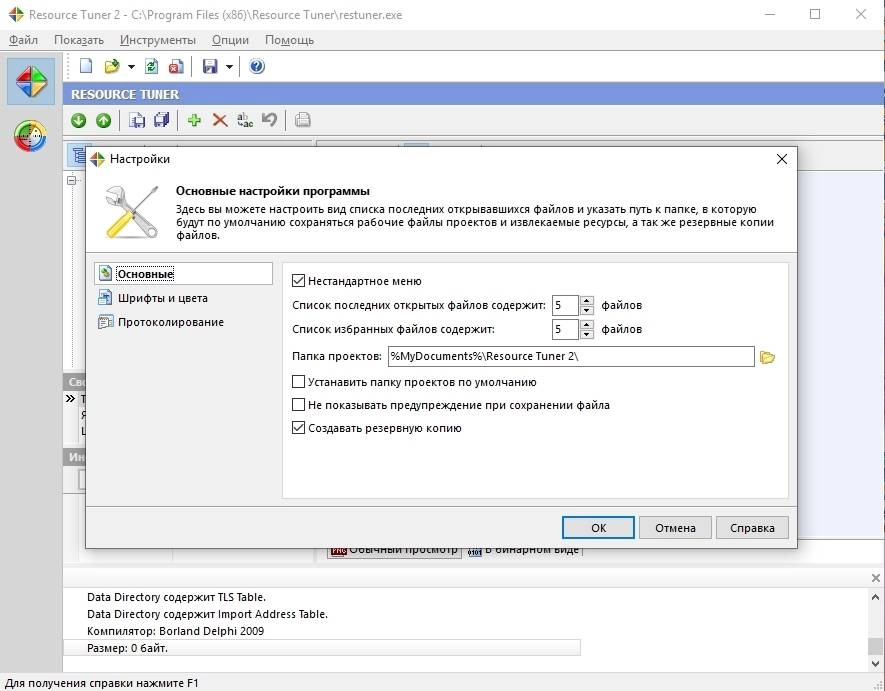Image resolution: width=885 pixels, height=691 pixels.
Task: Select log line 'Data Directory содержит TLS Table.'
Action: point(176,597)
